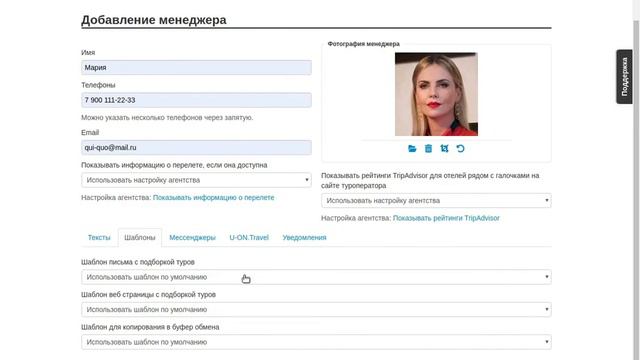Click label Шаблон письма с подборкой туров

tap(138, 262)
